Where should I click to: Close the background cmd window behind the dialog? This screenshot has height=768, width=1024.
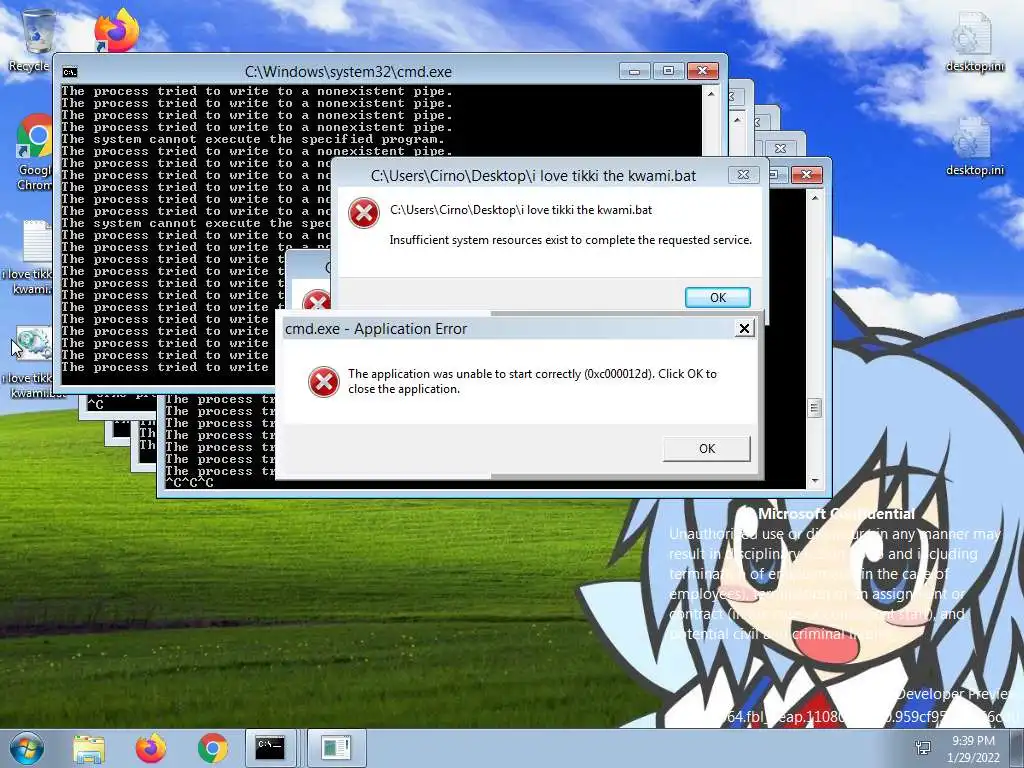[x=807, y=174]
